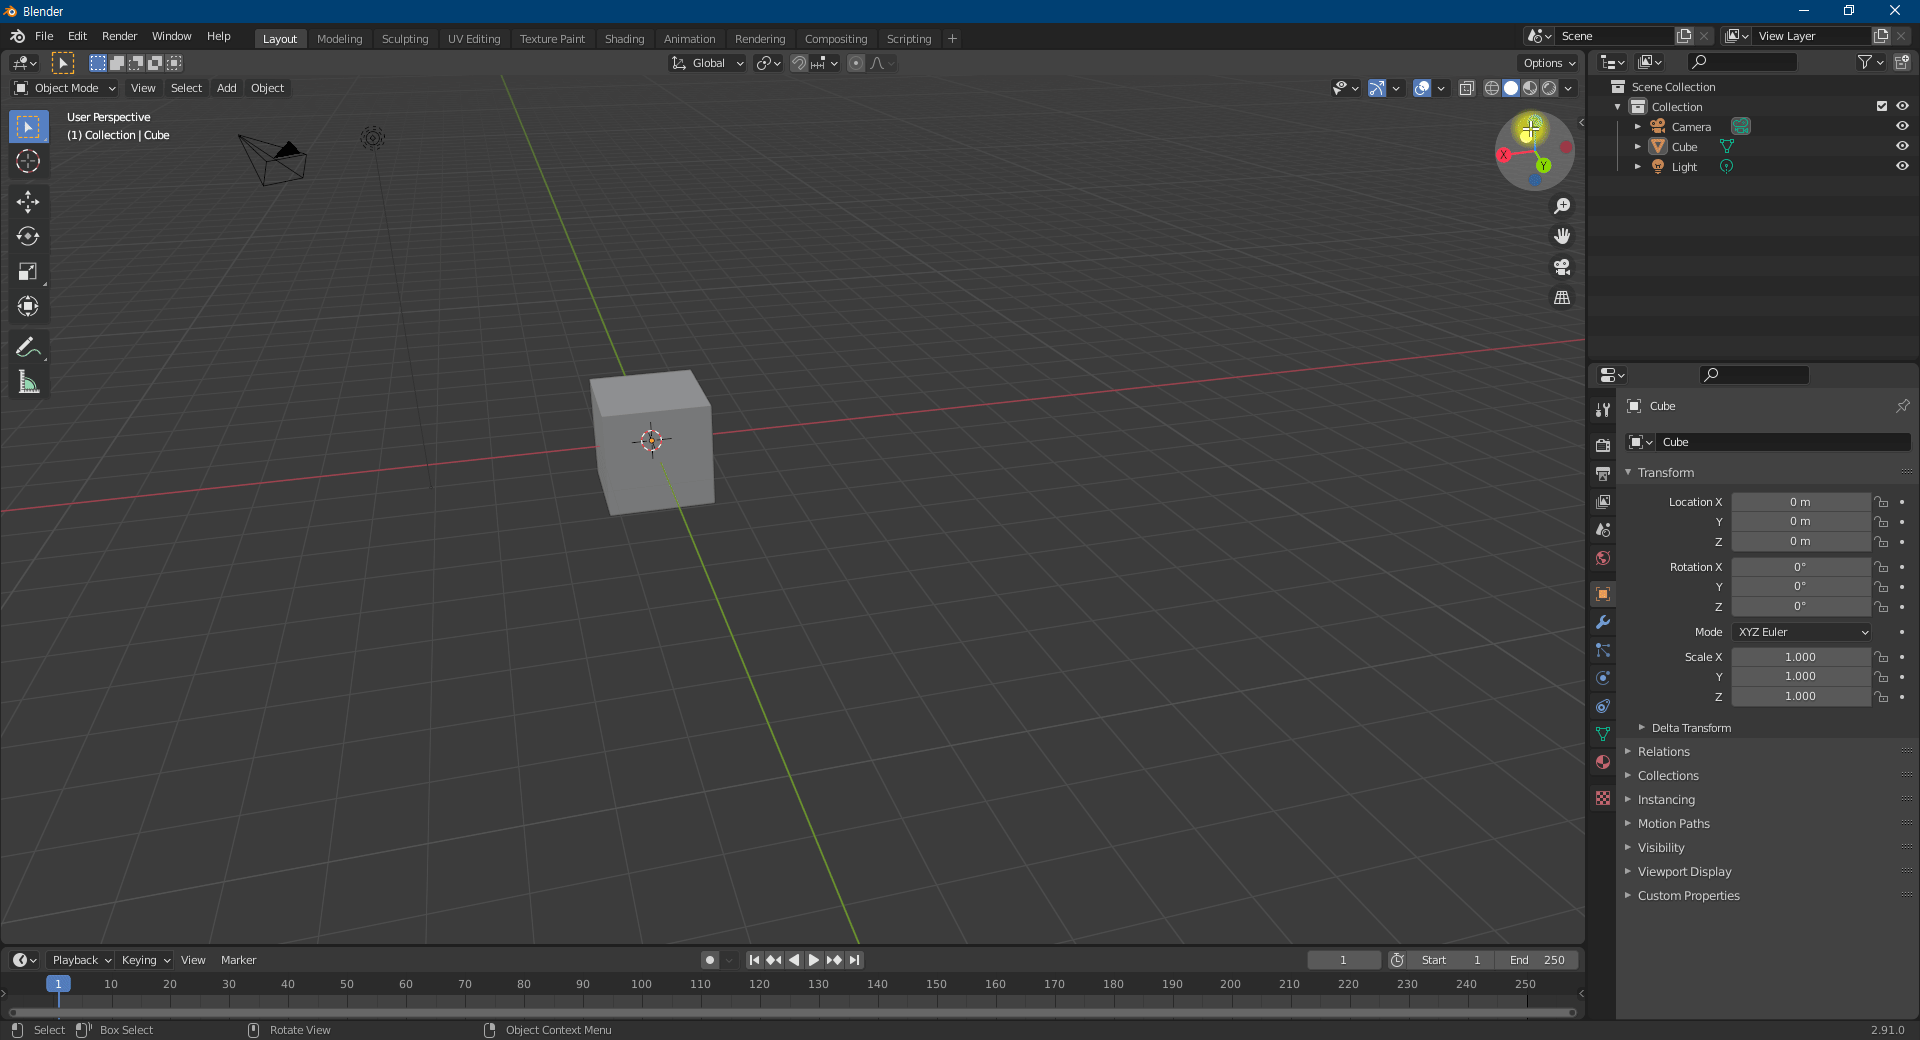Toggle lock for Scale X
The height and width of the screenshot is (1040, 1920).
click(1881, 657)
